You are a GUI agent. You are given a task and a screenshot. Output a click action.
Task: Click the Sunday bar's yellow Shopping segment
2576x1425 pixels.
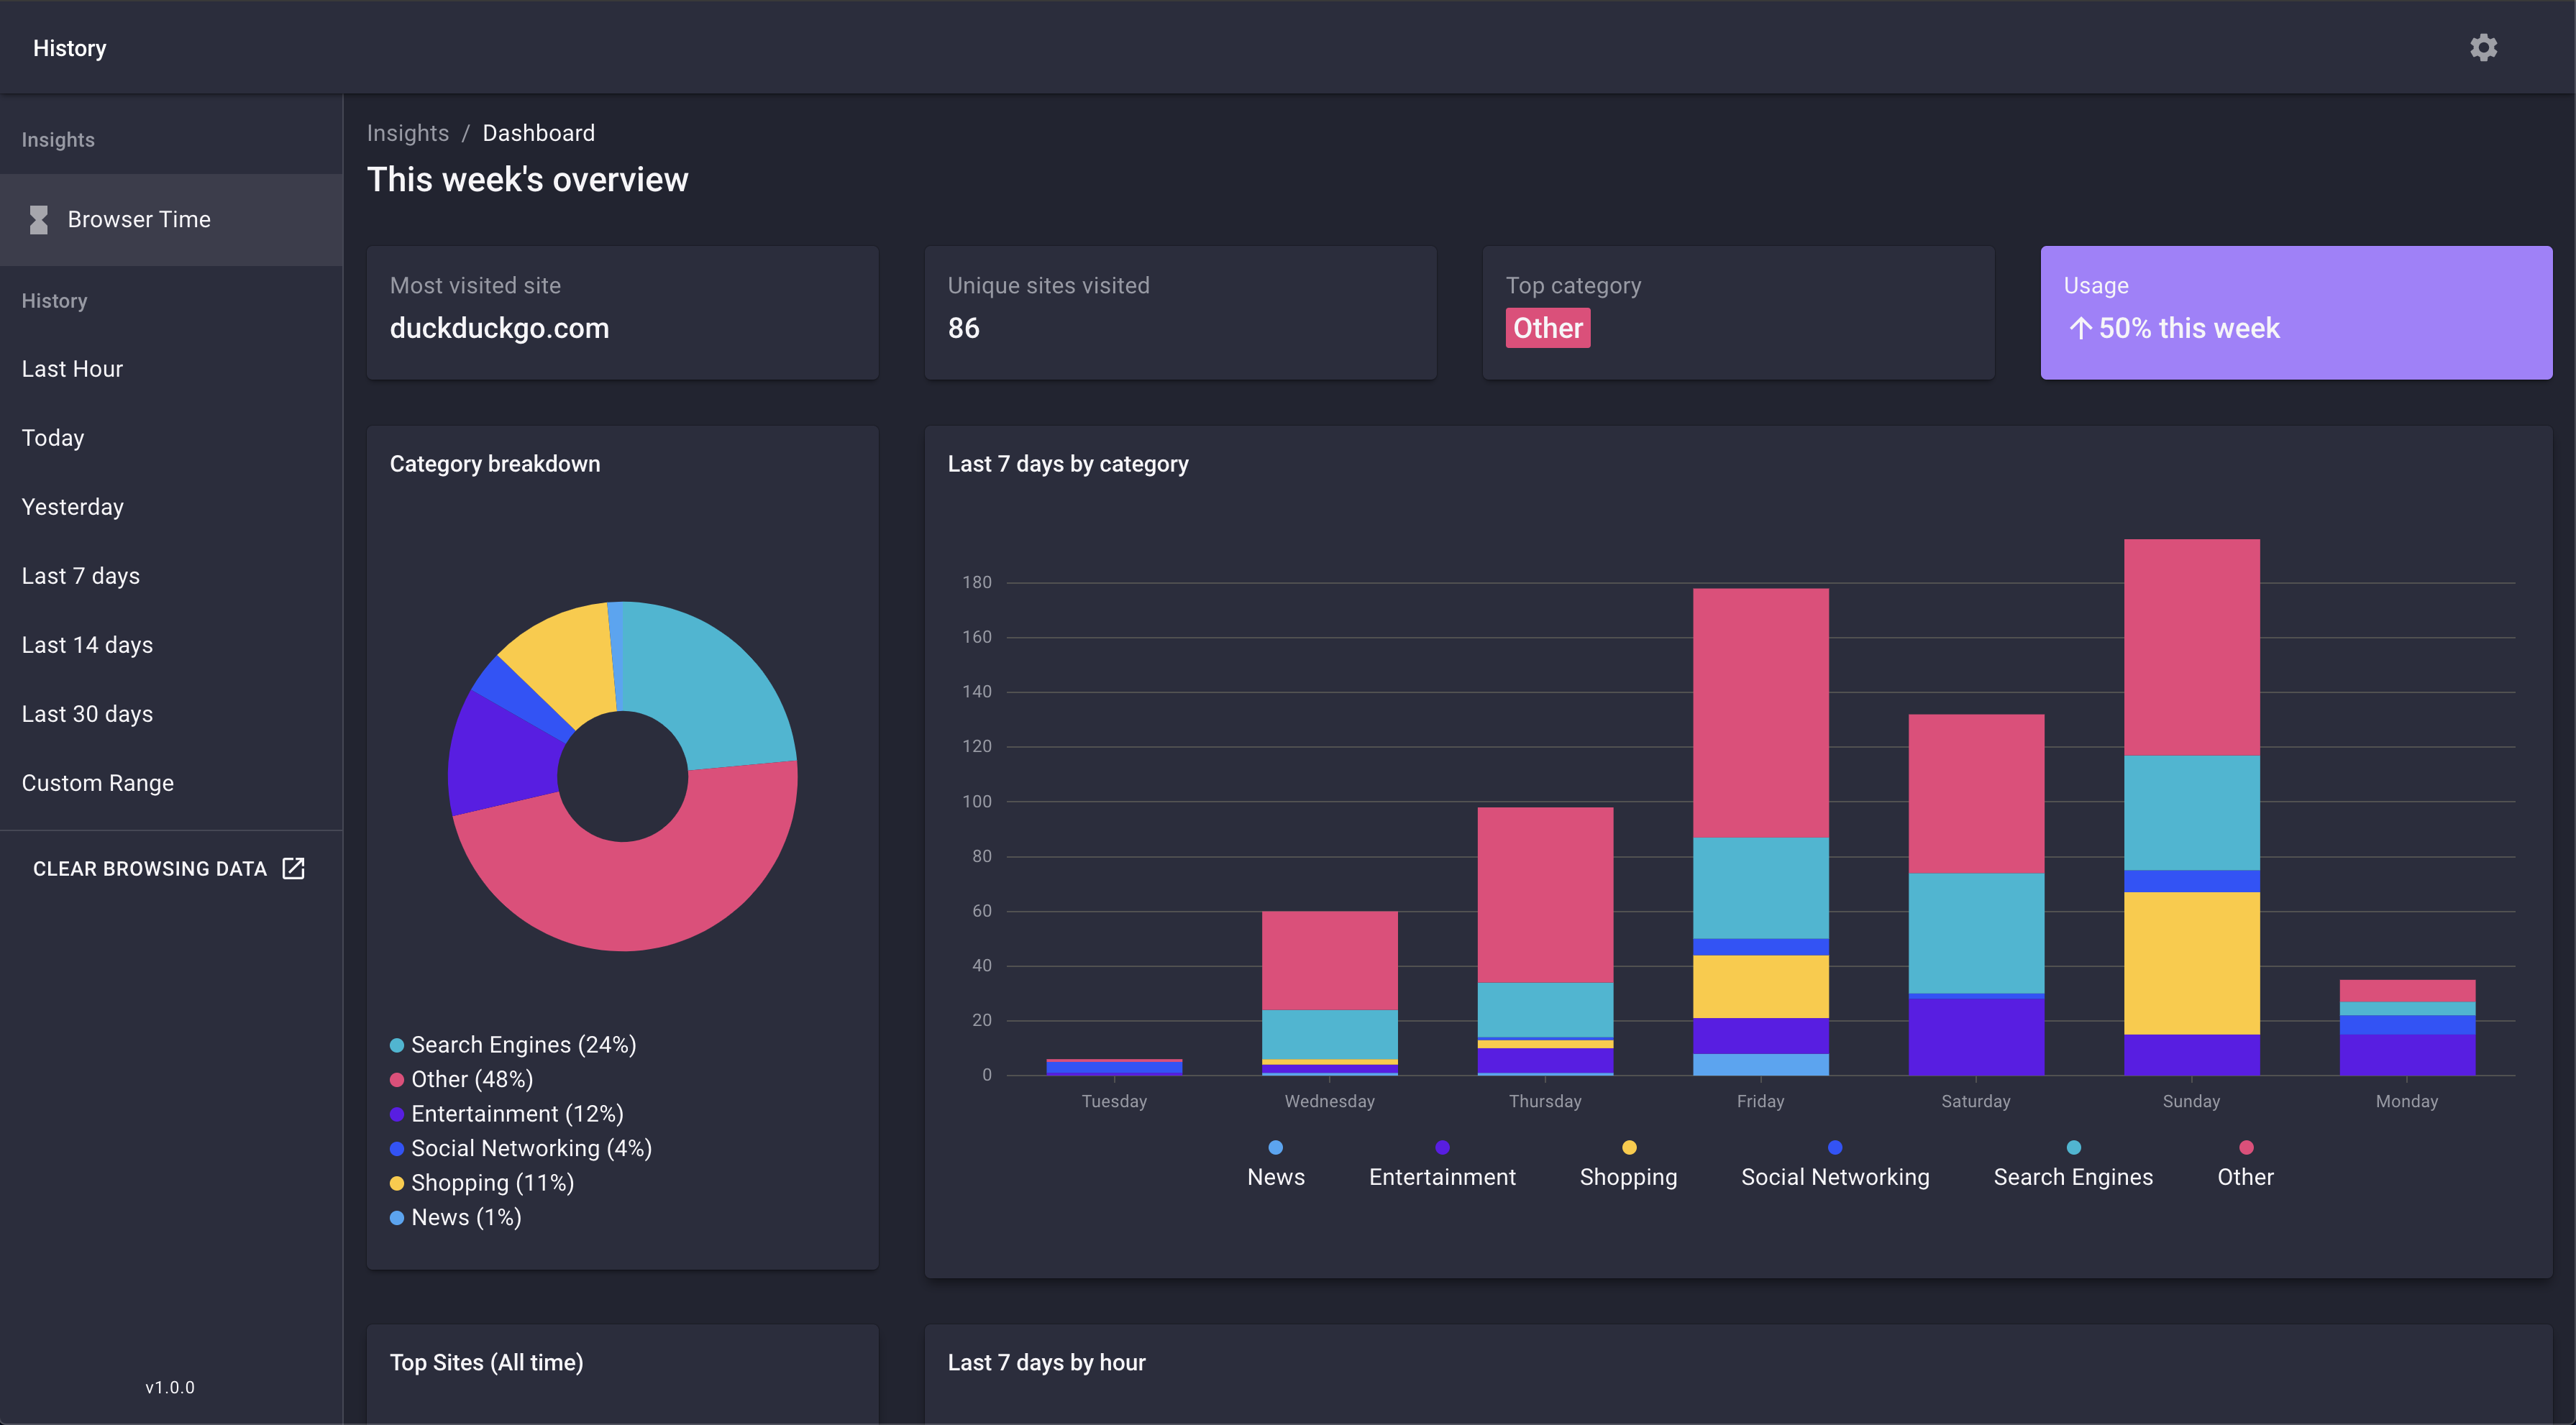tap(2191, 962)
